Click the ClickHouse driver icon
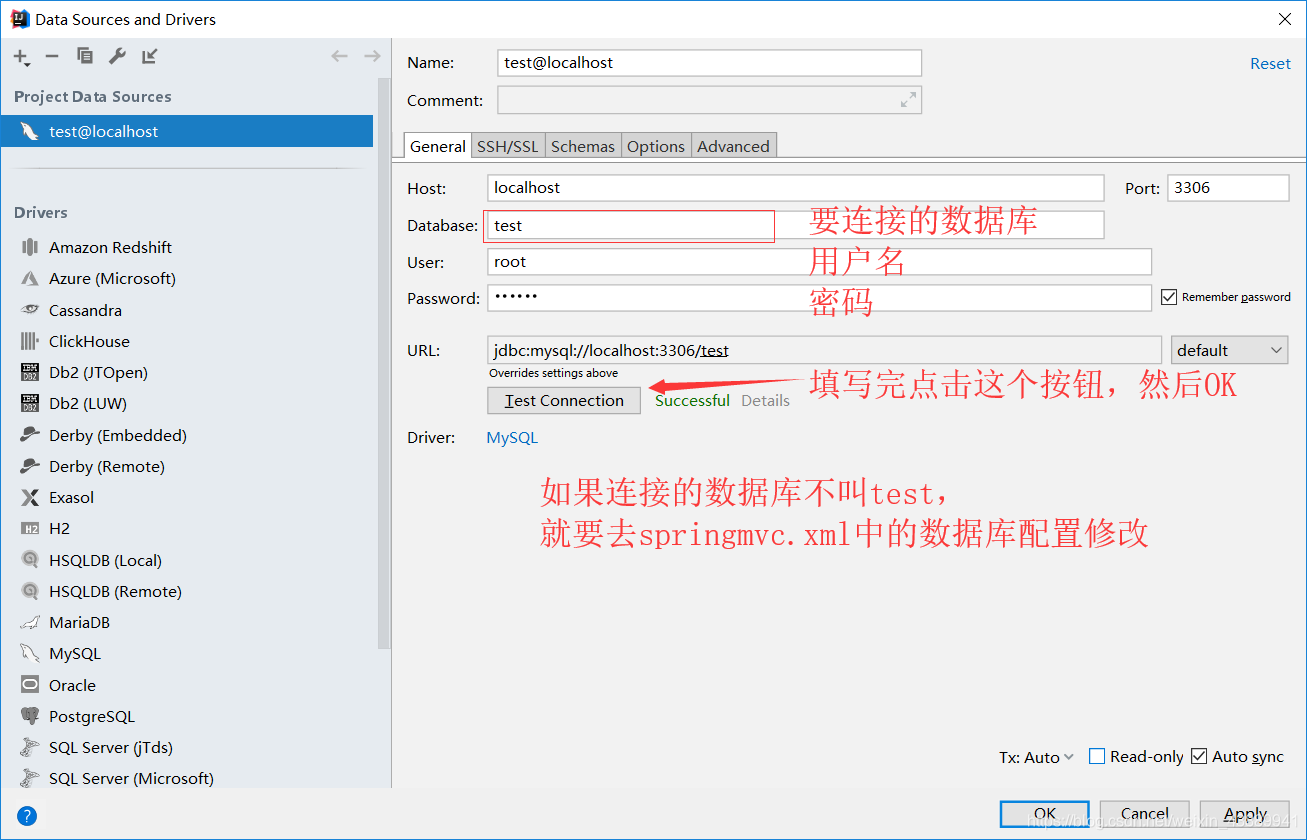 tap(30, 341)
